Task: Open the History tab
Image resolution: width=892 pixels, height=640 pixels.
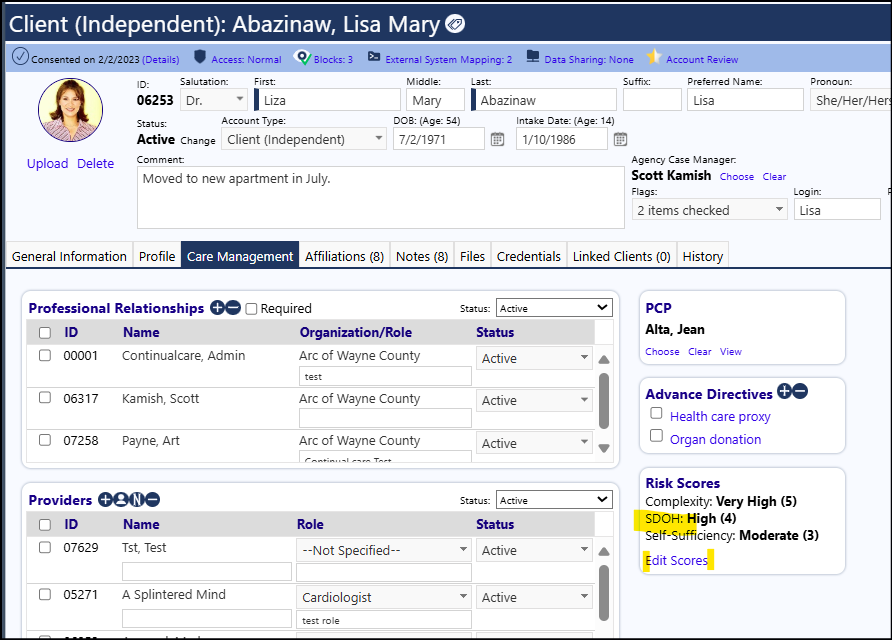Action: click(703, 257)
